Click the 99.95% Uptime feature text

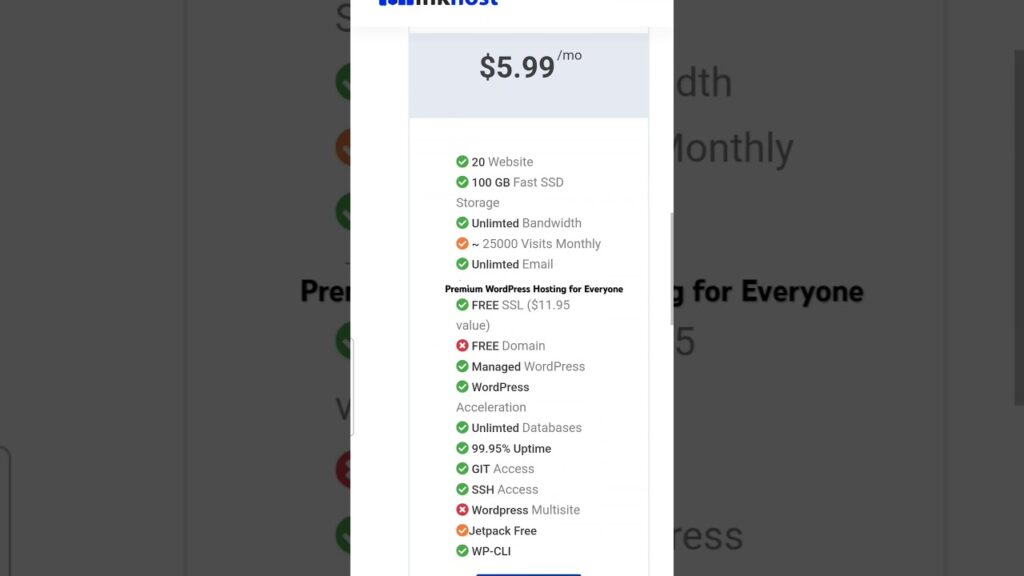pyautogui.click(x=511, y=449)
